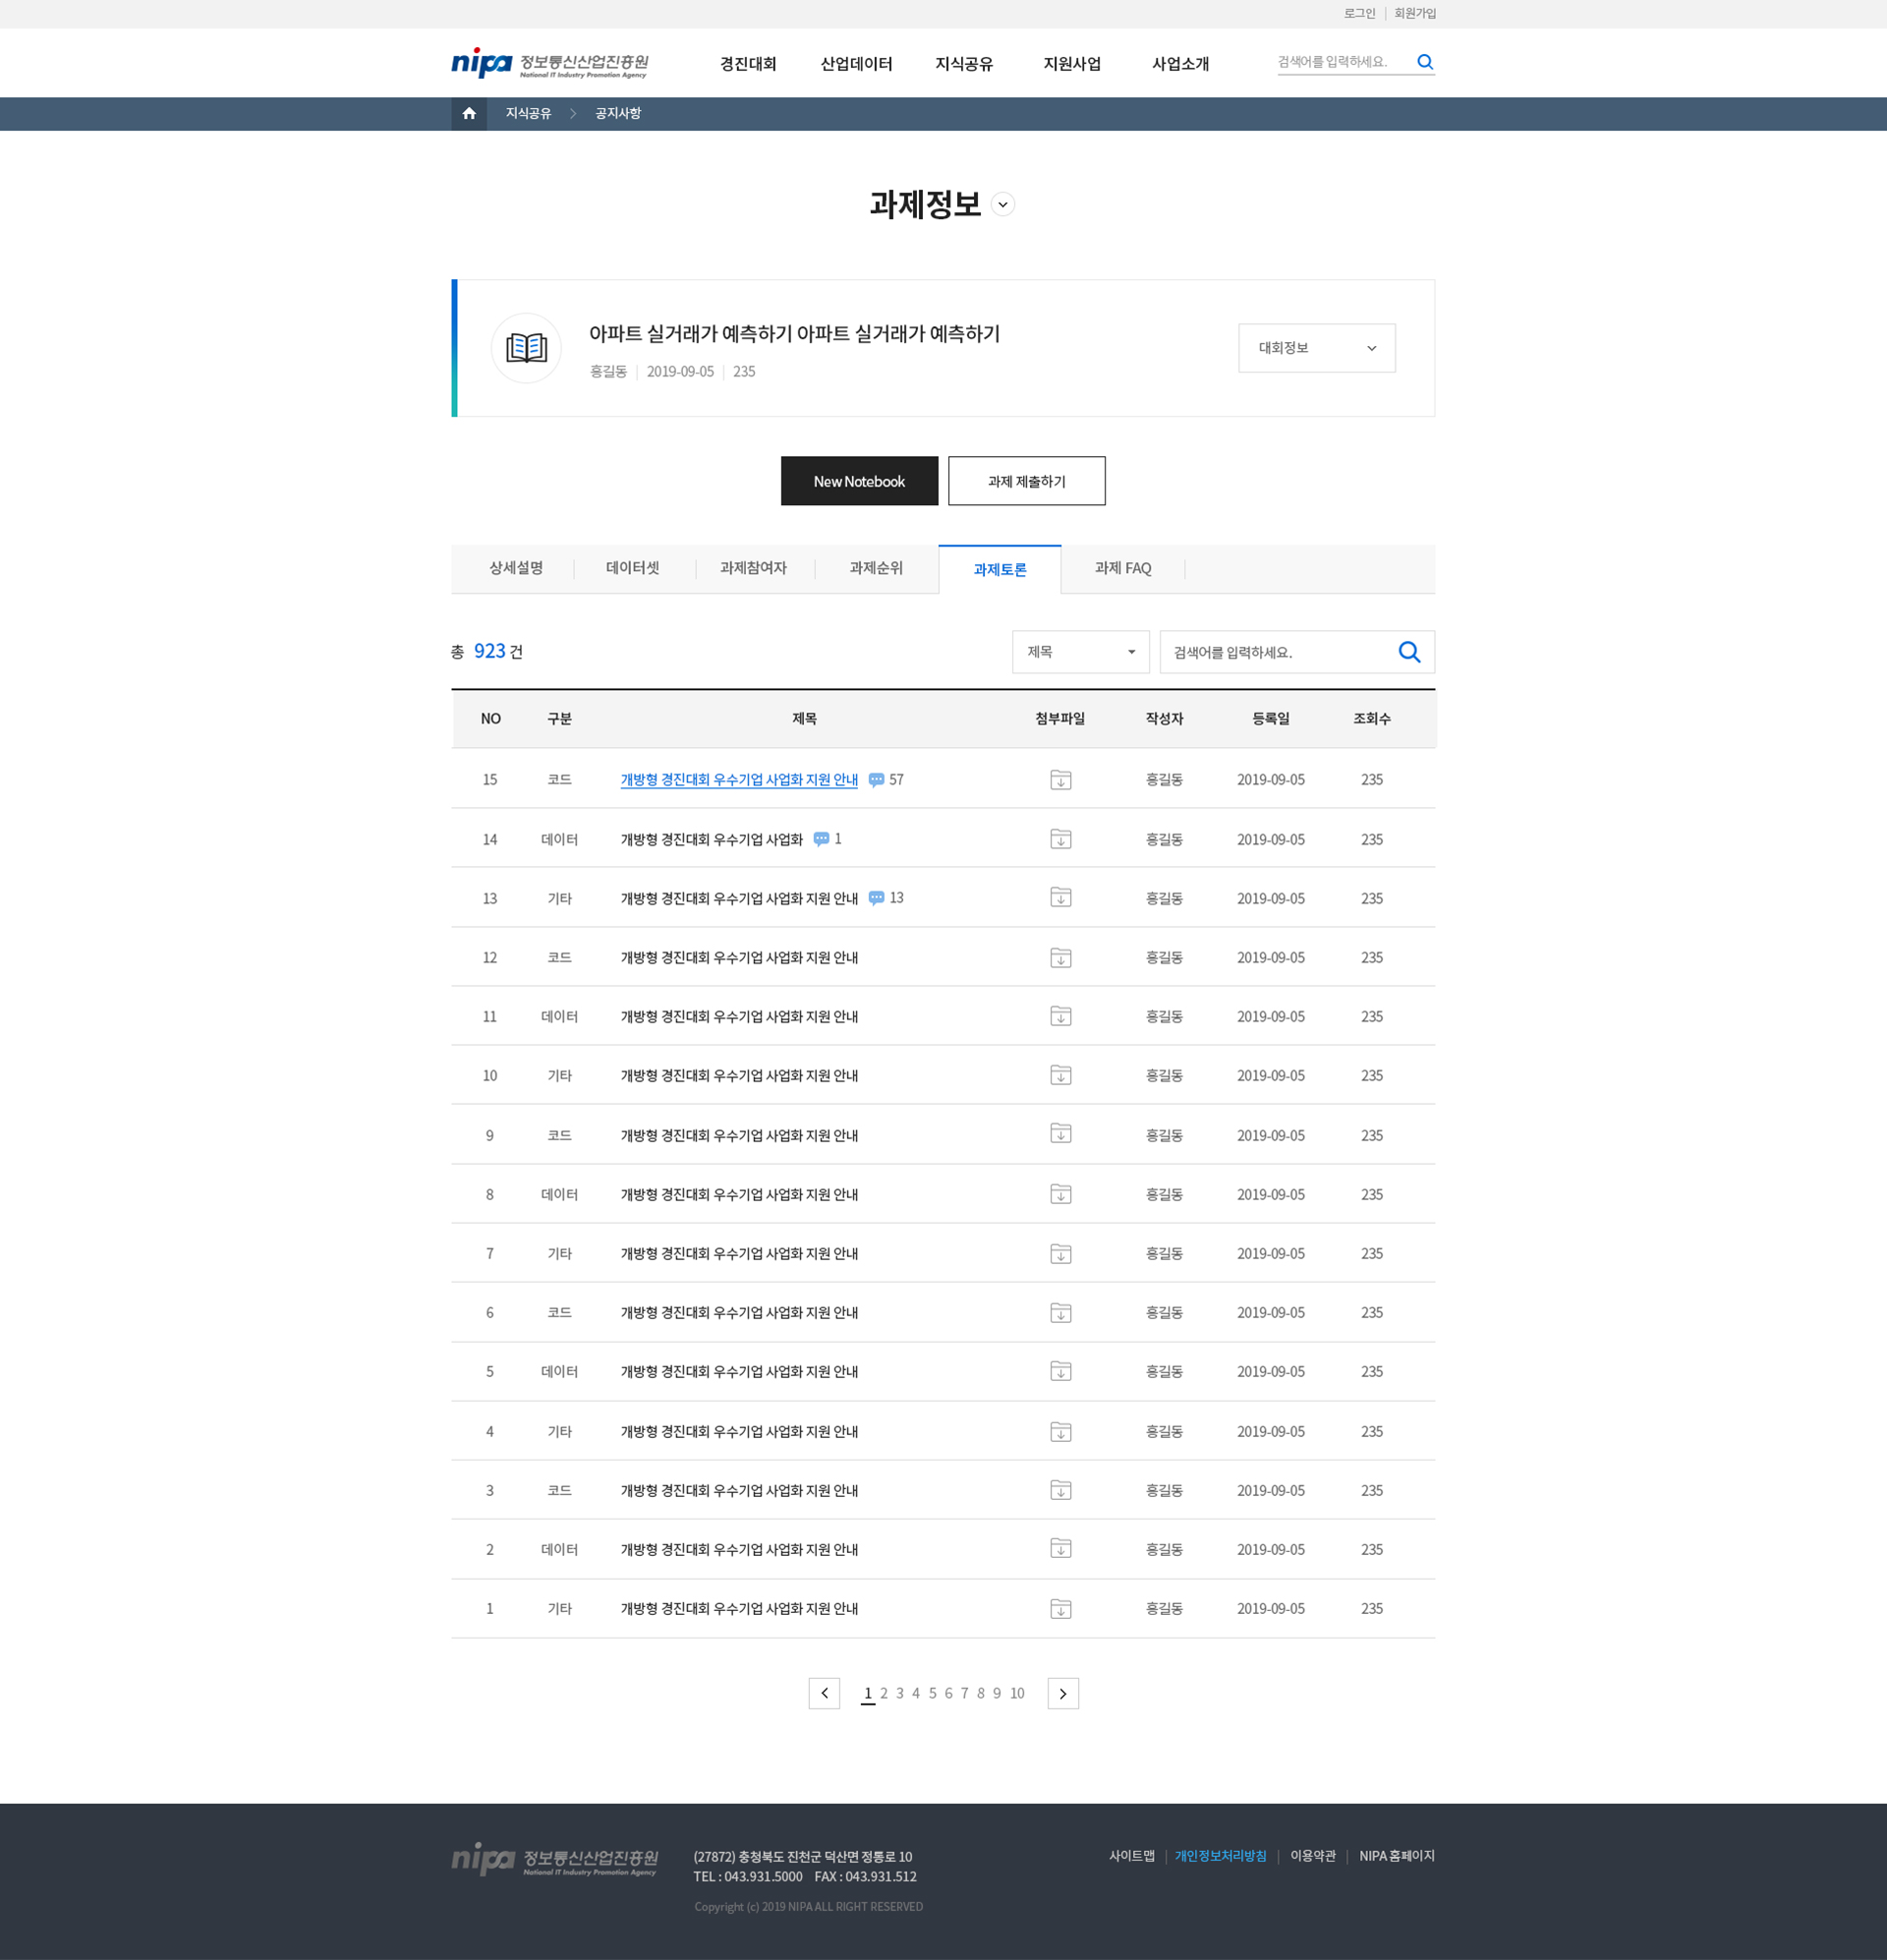Download attachment for post number 15
This screenshot has width=1887, height=1960.
[x=1060, y=780]
